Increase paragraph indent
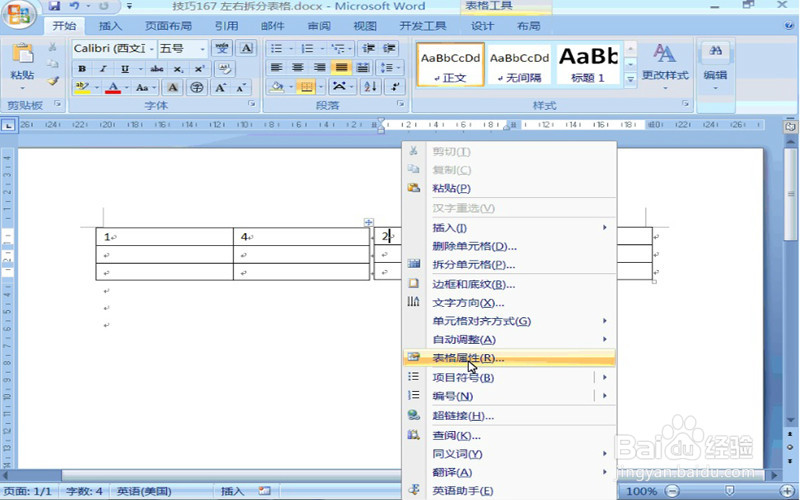Screen dimensions: 800x500 (389, 48)
